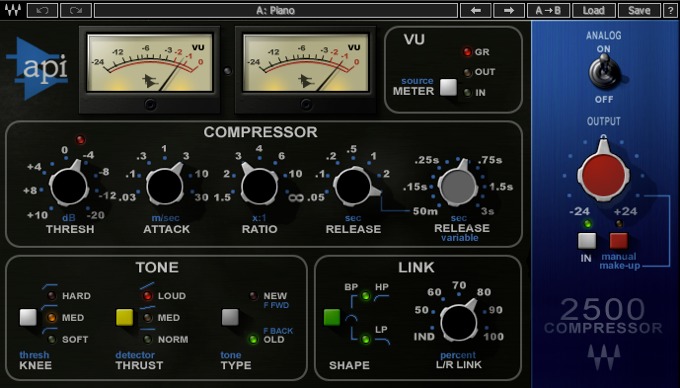Screen dimensions: 680x388
Task: Go to the next preset arrow
Action: 509,10
